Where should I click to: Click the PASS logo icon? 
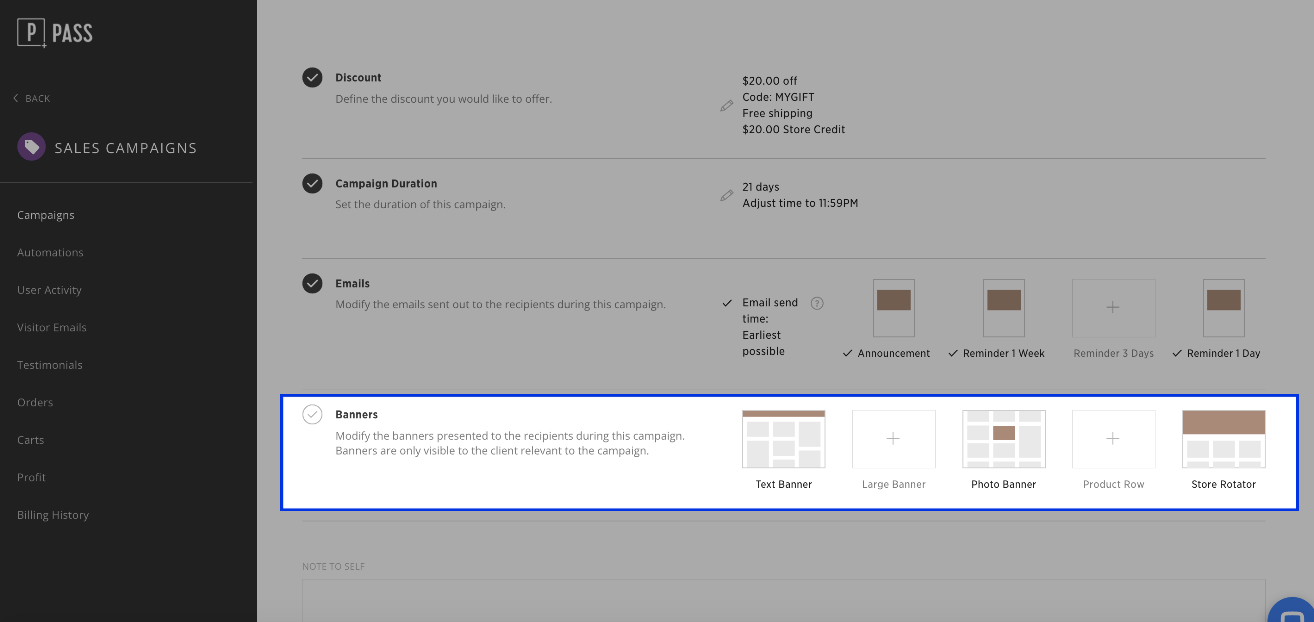pos(32,34)
